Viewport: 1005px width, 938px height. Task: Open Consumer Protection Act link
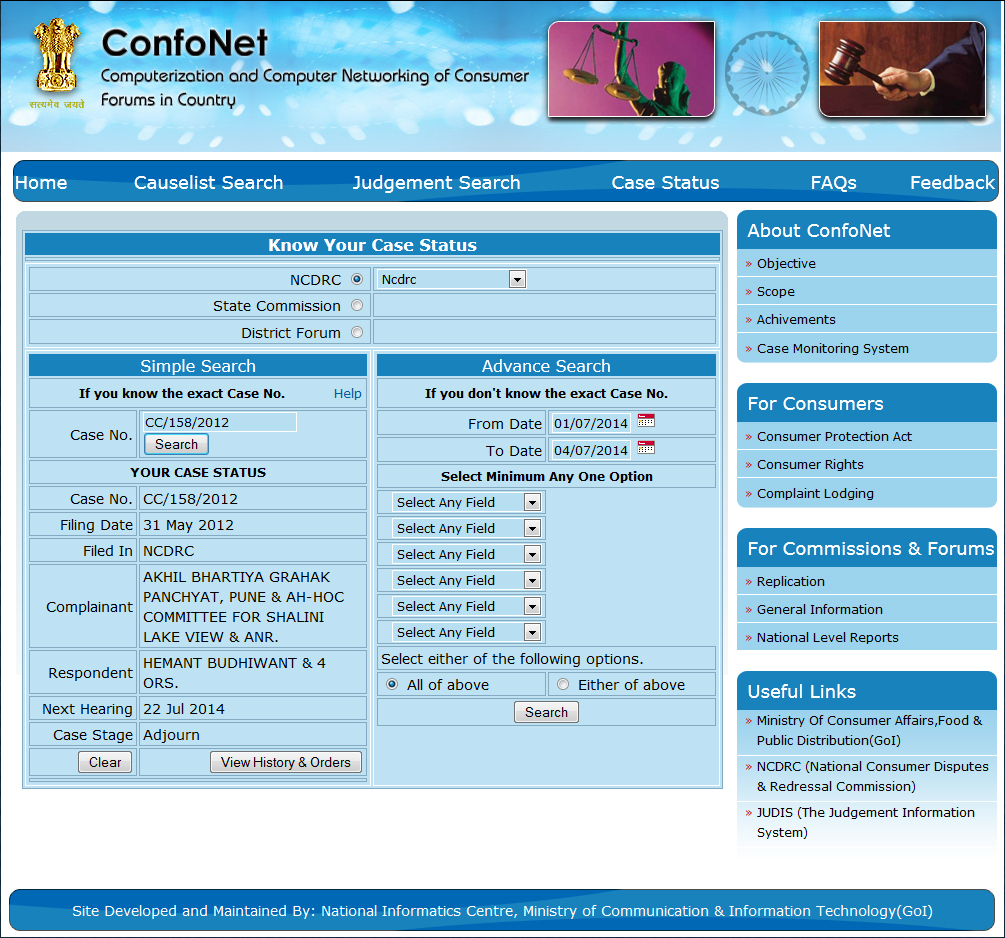pyautogui.click(x=834, y=437)
